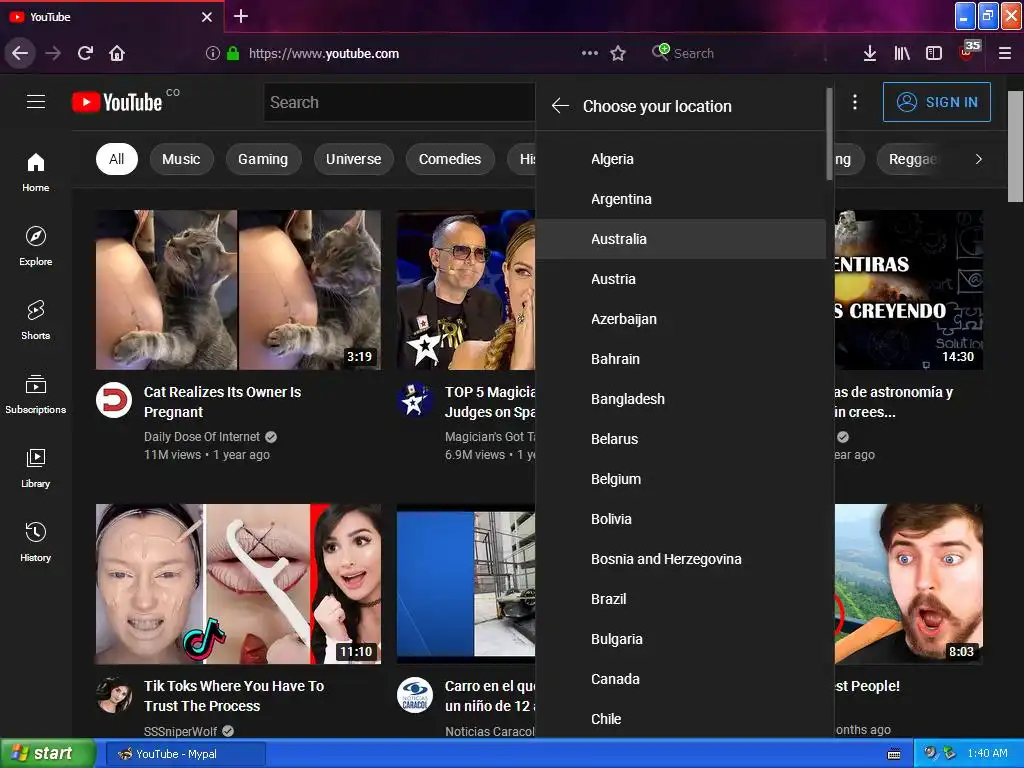
Task: Toggle browser sidebar view icon
Action: [934, 53]
